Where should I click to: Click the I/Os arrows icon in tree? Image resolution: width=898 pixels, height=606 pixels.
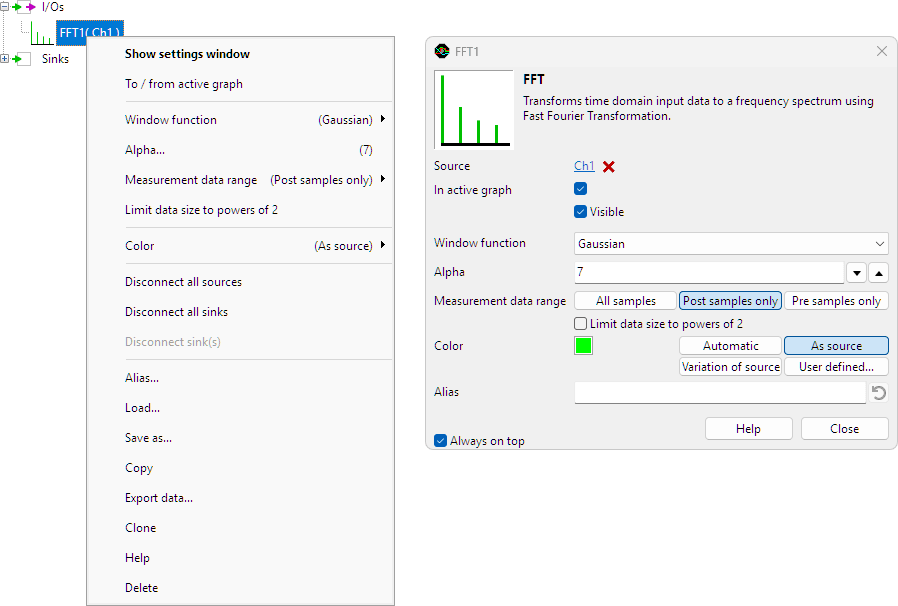tap(24, 7)
